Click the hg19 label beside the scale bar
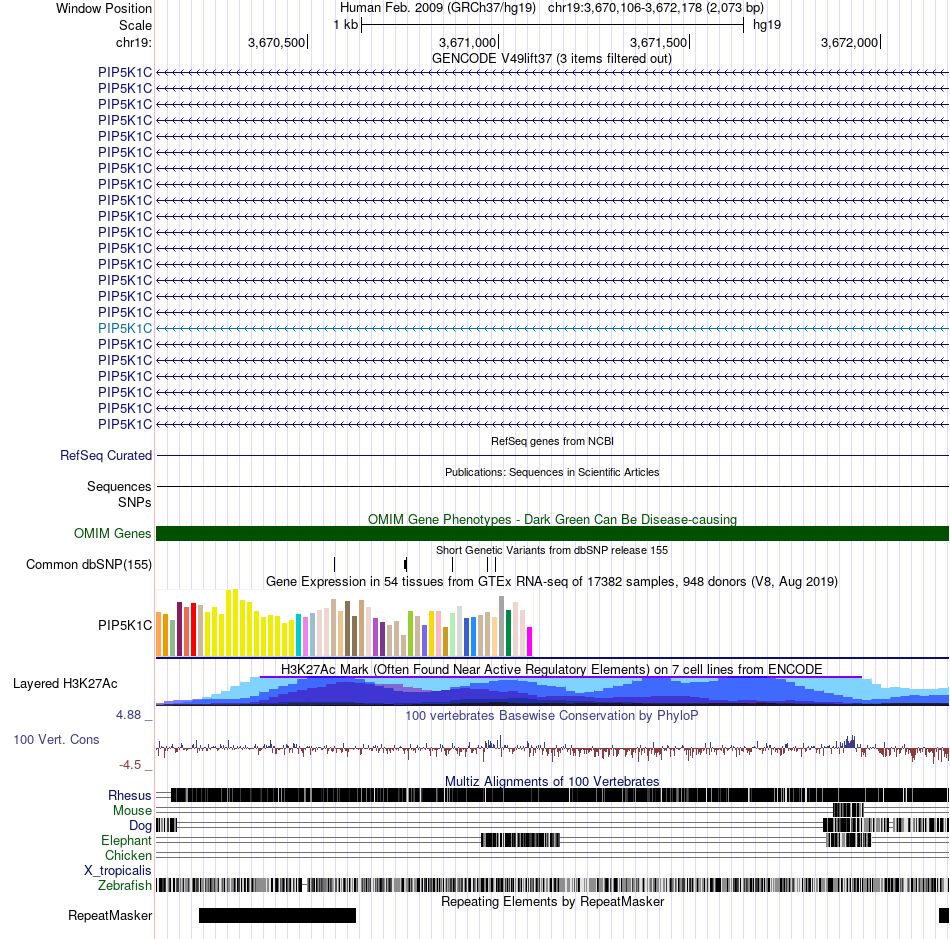The width and height of the screenshot is (950, 939). pyautogui.click(x=766, y=25)
